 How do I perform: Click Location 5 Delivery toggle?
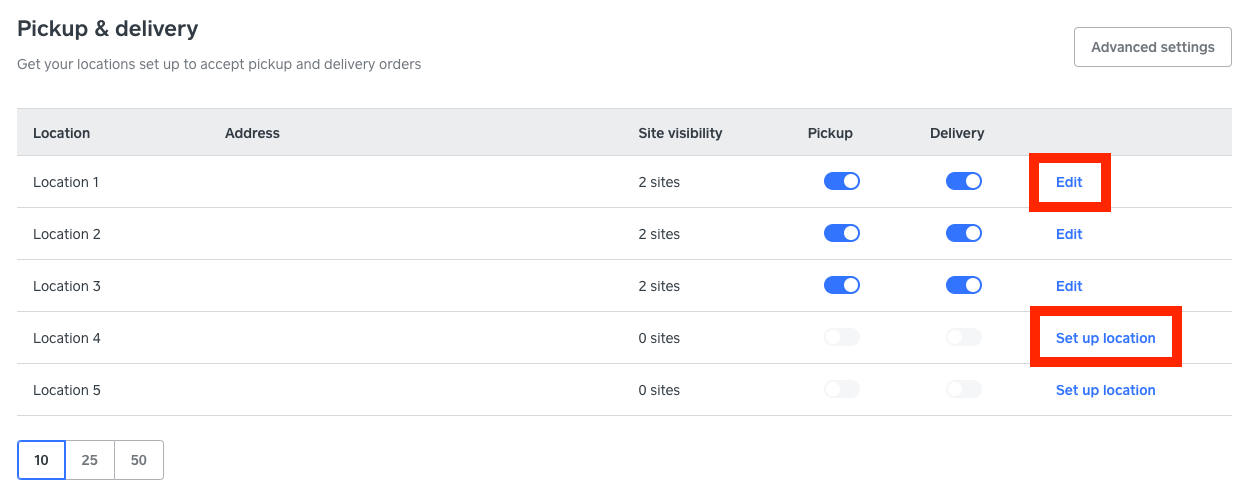pyautogui.click(x=964, y=390)
